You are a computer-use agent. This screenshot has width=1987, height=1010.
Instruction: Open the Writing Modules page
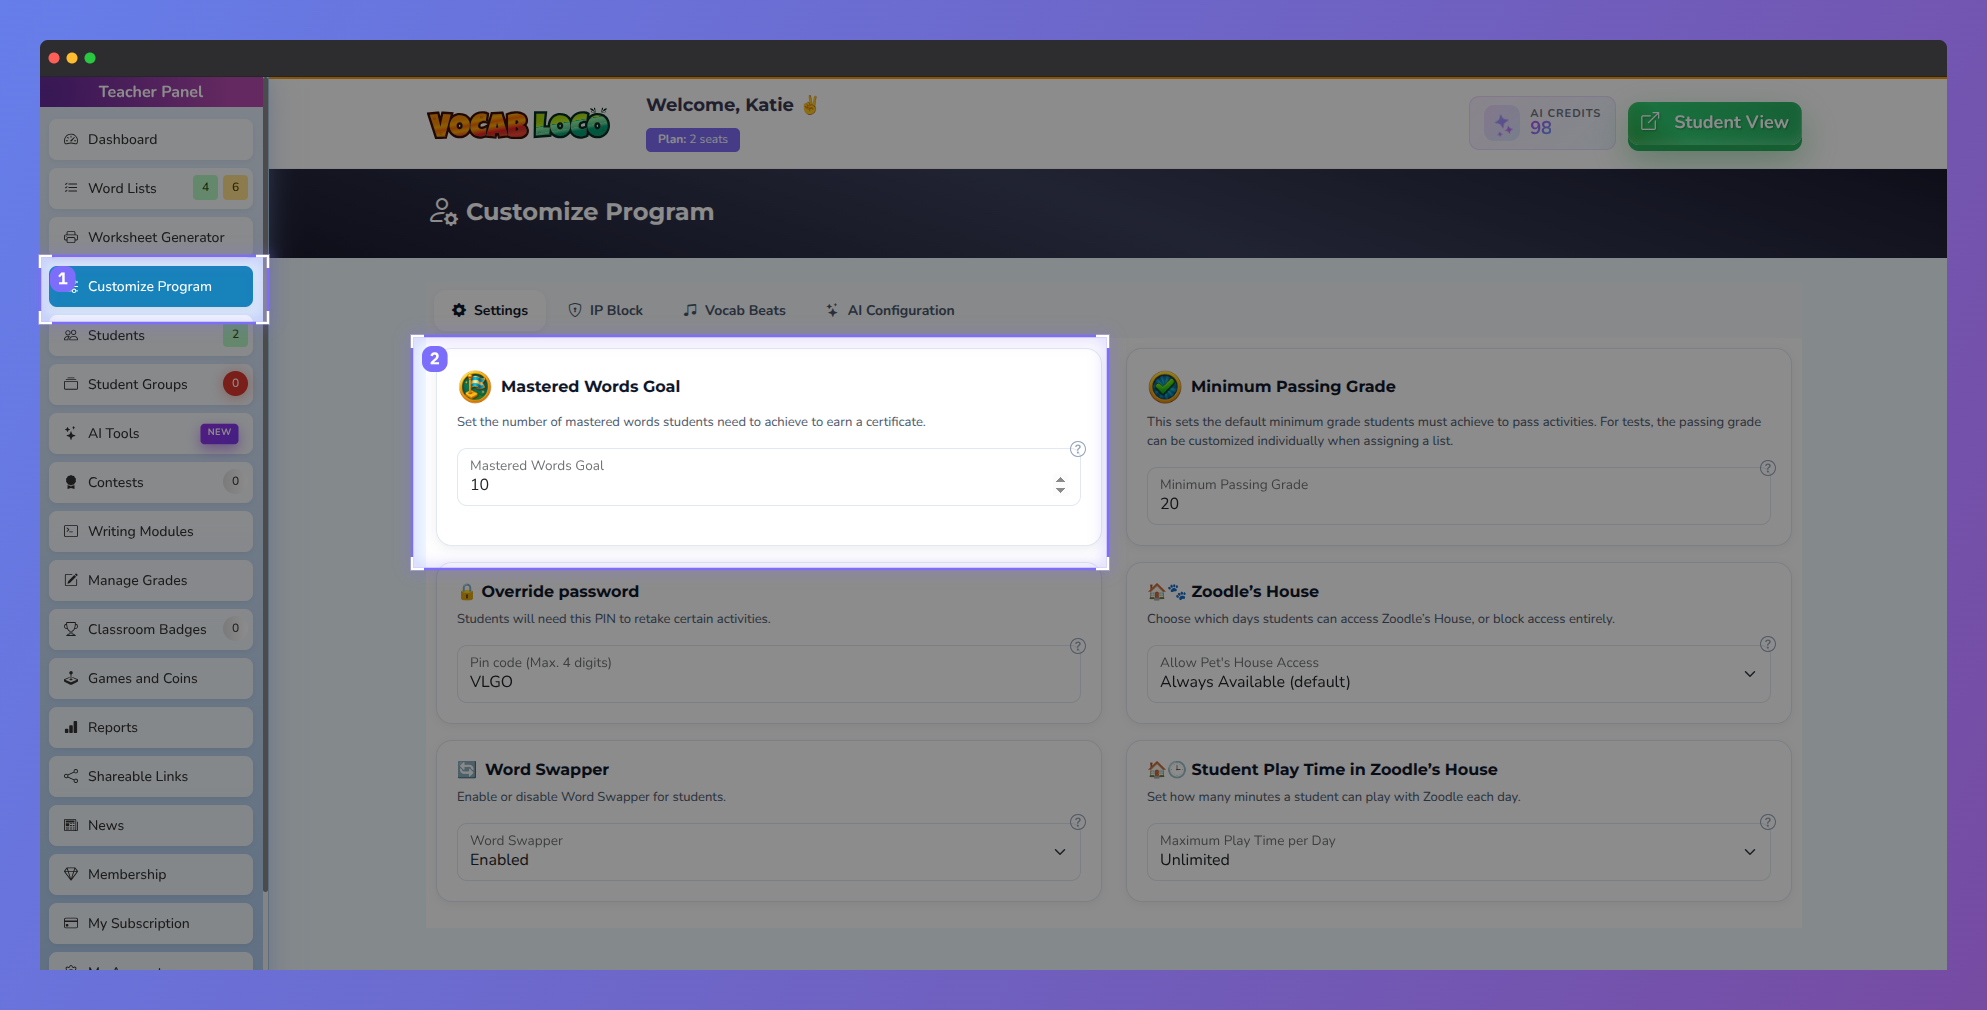[151, 531]
